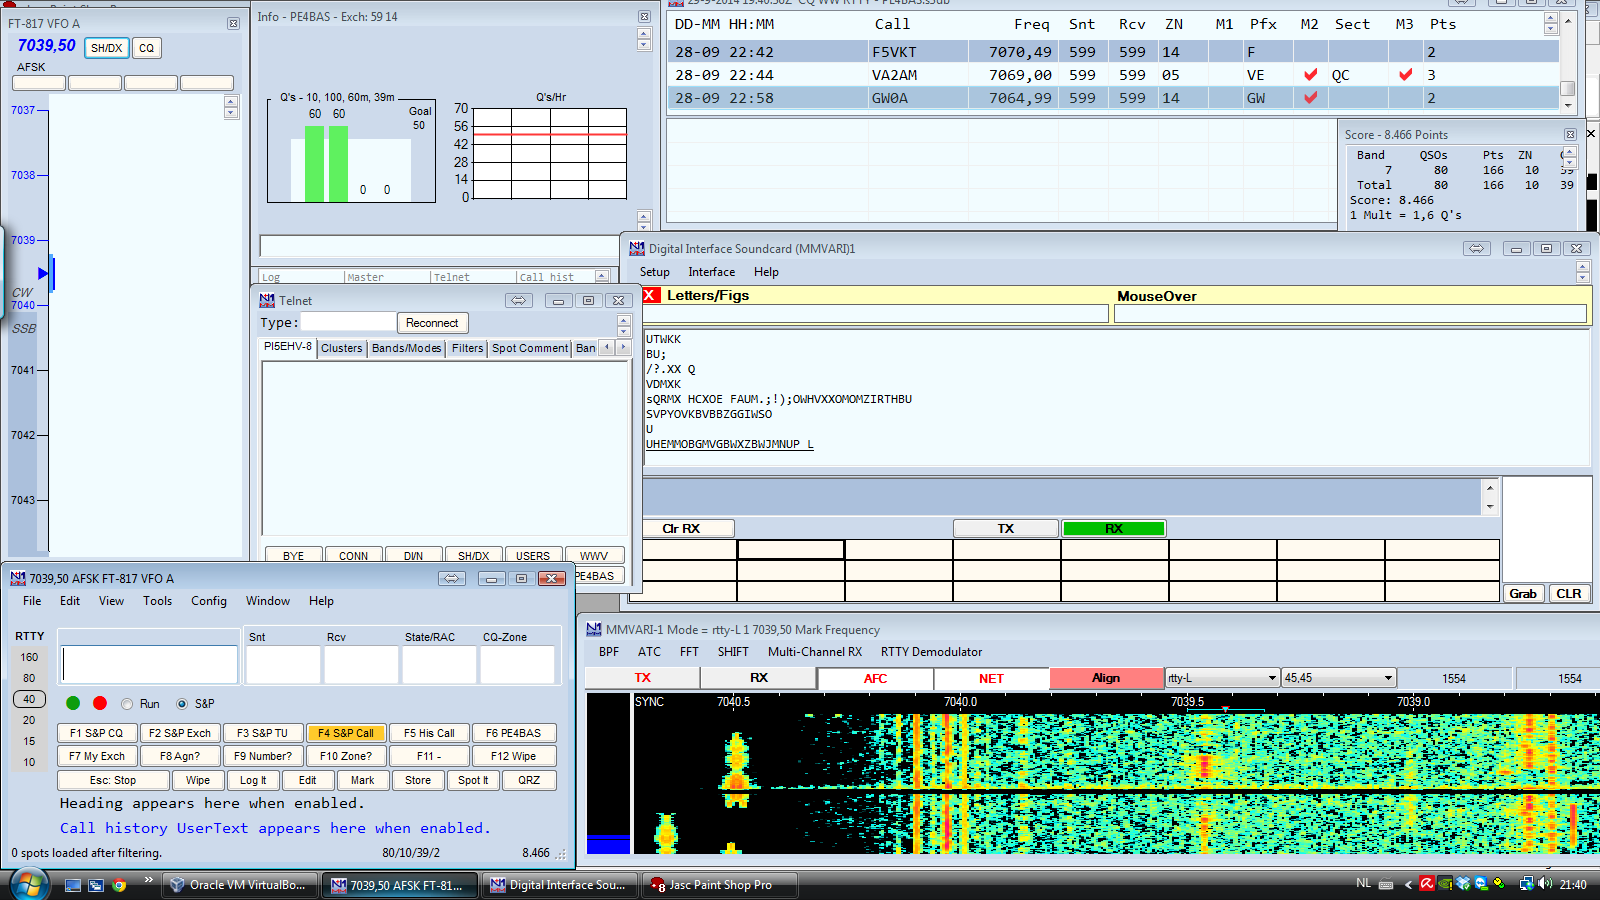Screen dimensions: 1600x900
Task: Click the speaker volume icon in the tray
Action: tap(1543, 884)
